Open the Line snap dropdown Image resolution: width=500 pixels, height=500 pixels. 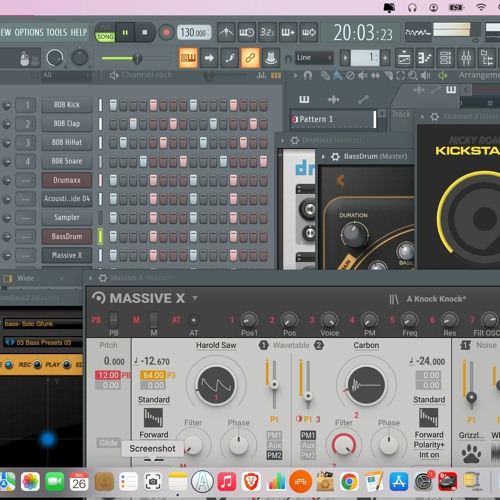314,58
